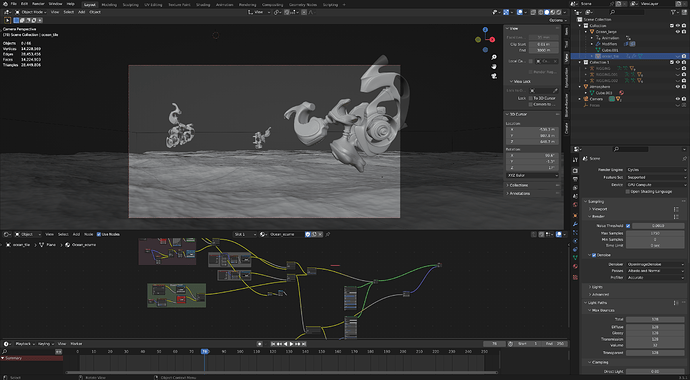Open the Scene properties tab icon

[575, 197]
